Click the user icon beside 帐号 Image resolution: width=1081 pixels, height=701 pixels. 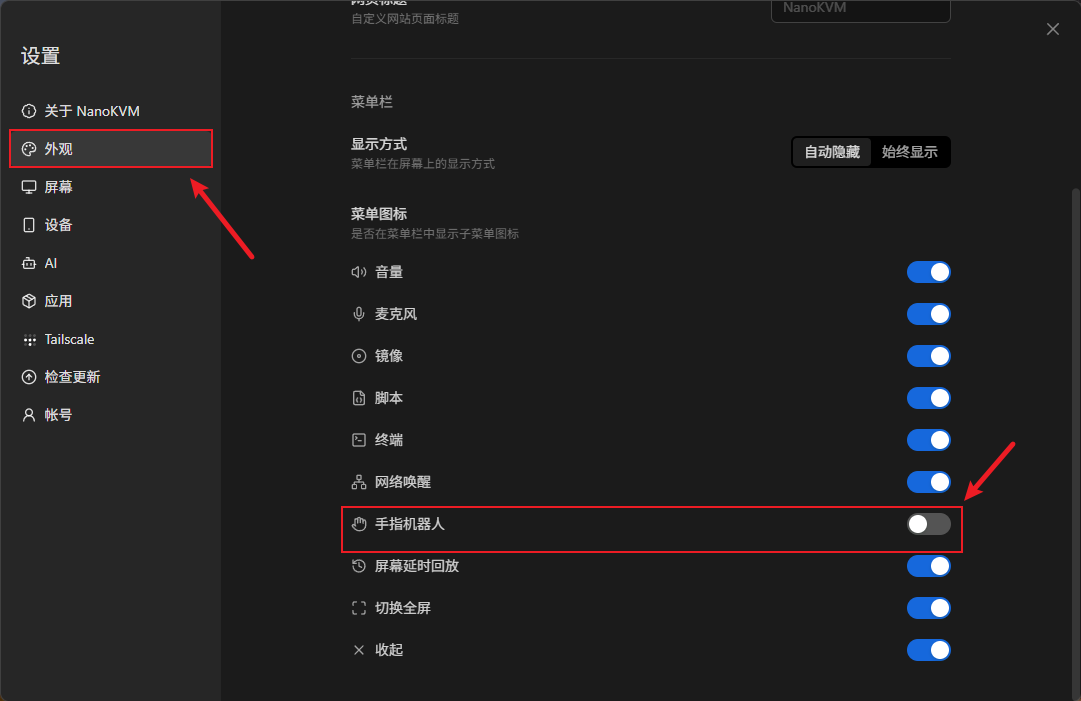click(x=29, y=415)
